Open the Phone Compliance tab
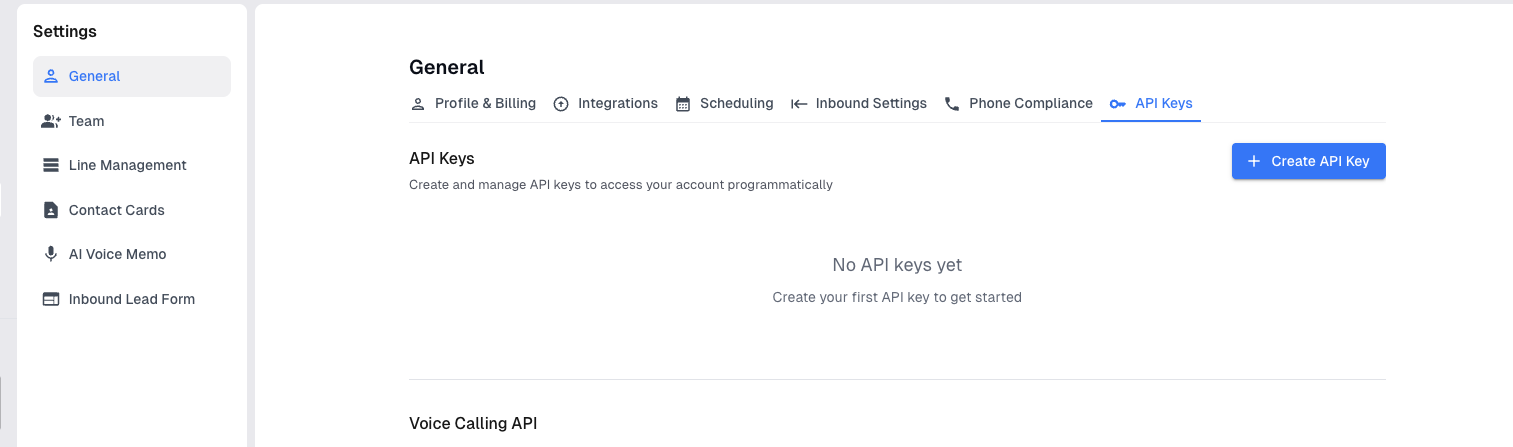Screen dimensions: 1513x447 click(x=1019, y=103)
